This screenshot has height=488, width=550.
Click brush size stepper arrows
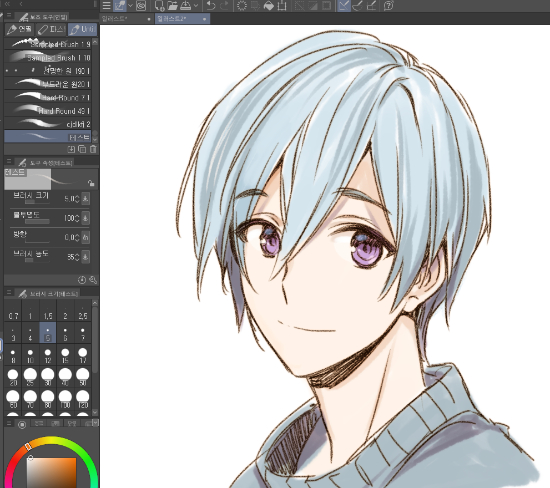tap(78, 199)
